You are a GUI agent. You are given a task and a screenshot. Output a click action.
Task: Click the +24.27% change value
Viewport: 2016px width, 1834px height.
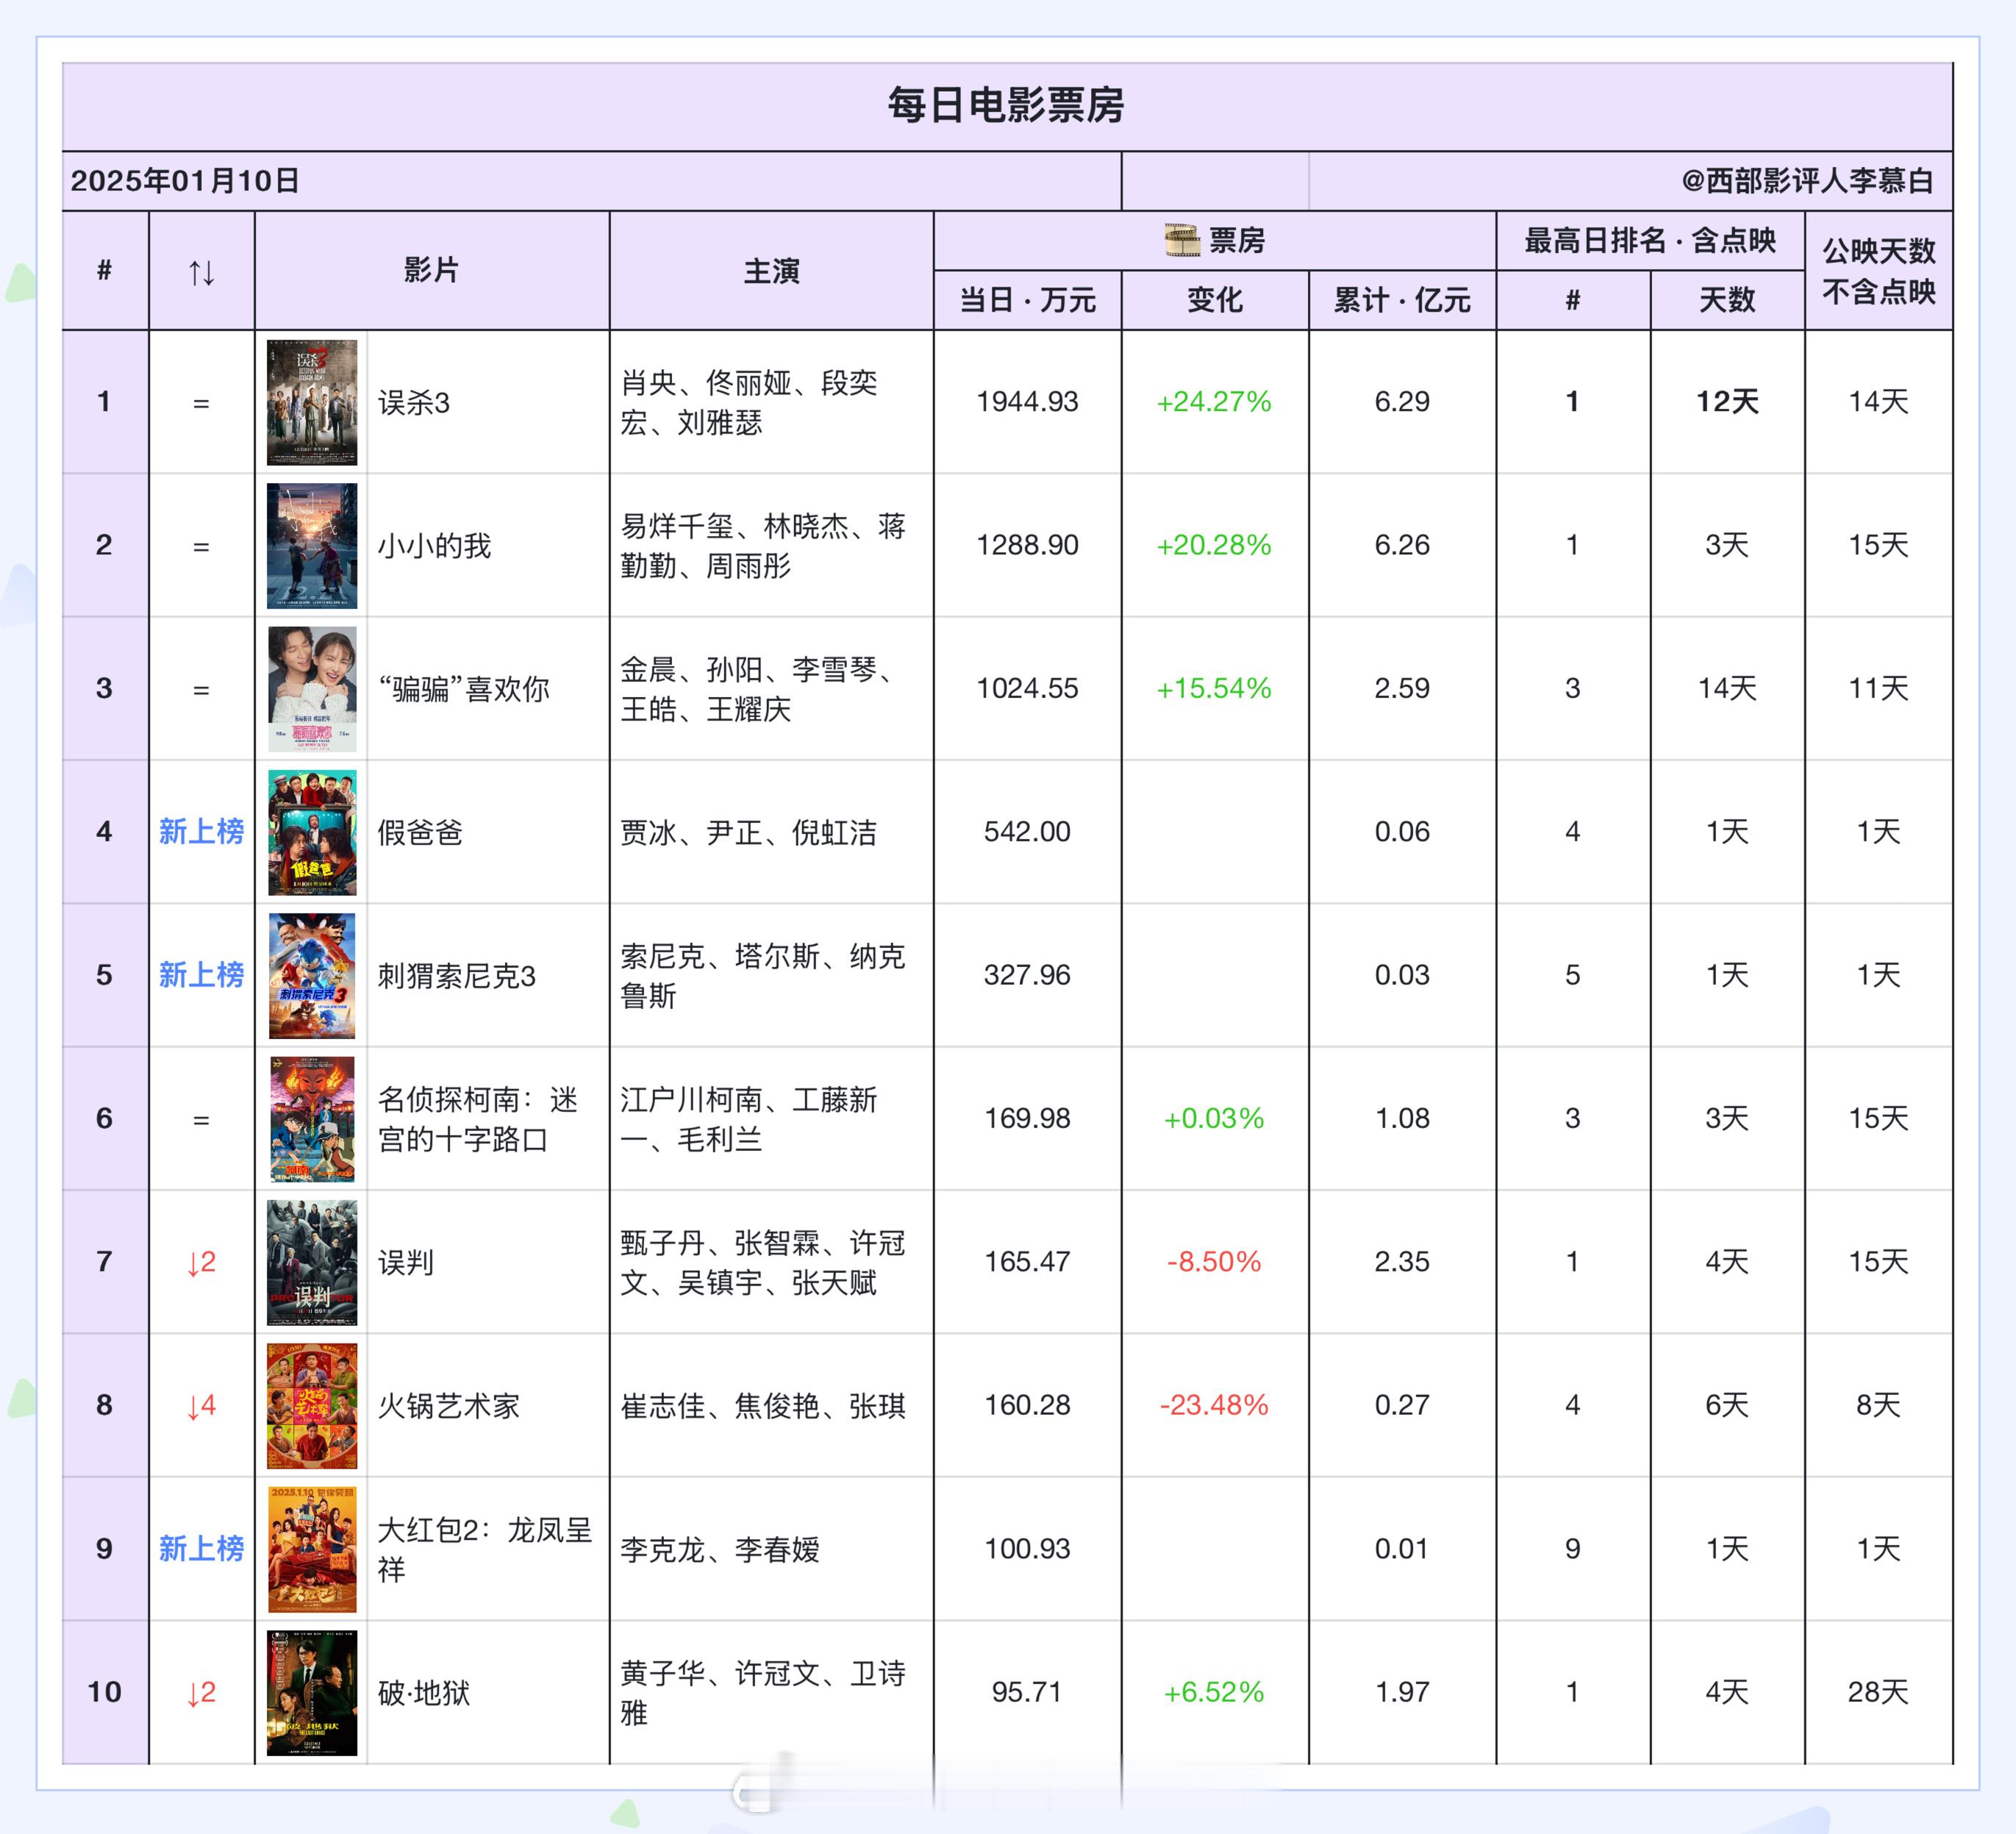1214,402
